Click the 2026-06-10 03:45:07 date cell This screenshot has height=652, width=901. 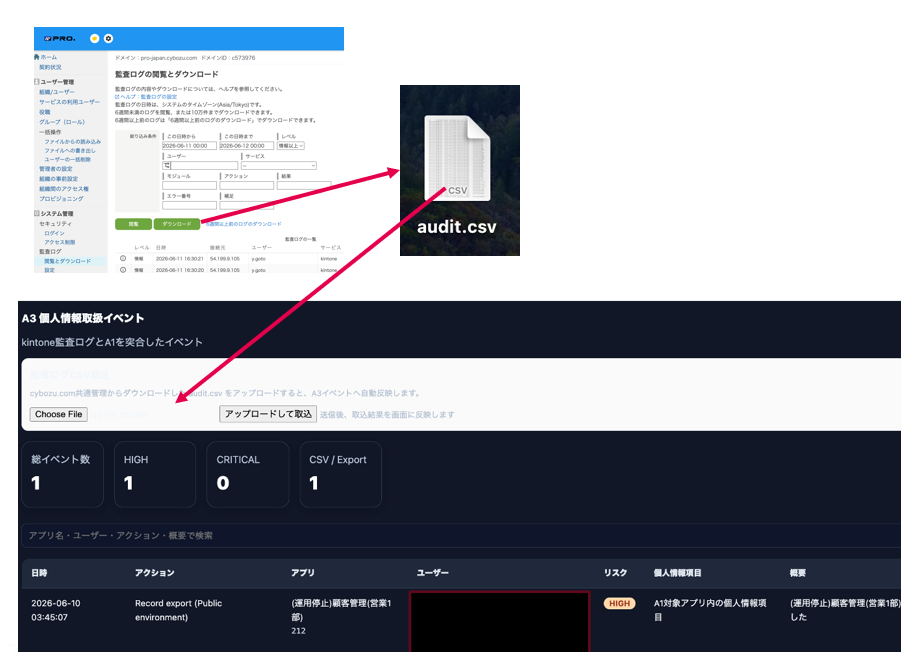[x=56, y=610]
